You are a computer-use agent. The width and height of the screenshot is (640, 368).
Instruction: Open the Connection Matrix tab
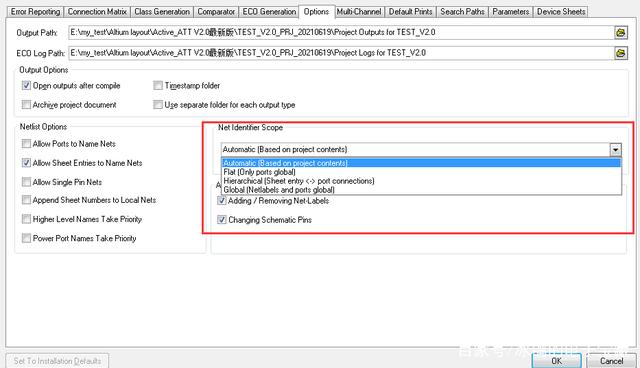tap(97, 12)
